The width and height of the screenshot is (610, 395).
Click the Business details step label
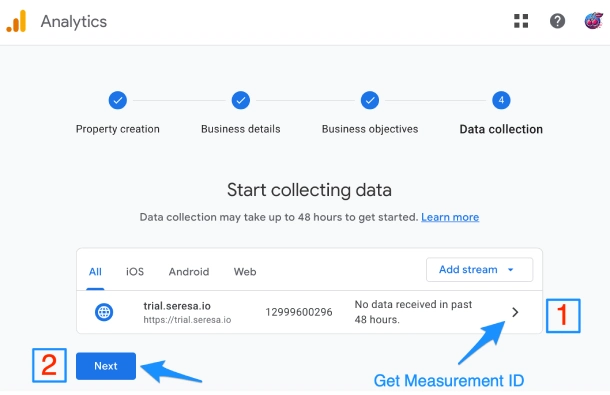point(241,129)
